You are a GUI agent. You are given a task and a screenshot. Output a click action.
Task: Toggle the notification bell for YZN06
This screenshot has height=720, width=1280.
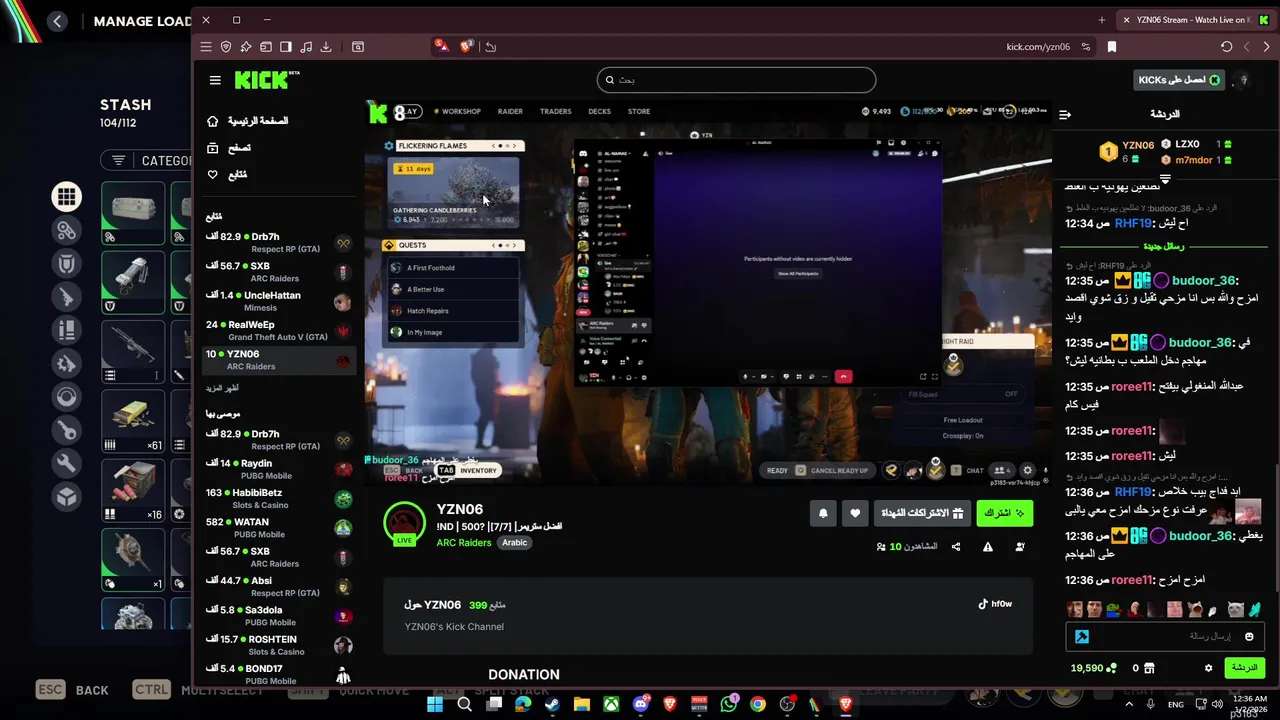(823, 513)
